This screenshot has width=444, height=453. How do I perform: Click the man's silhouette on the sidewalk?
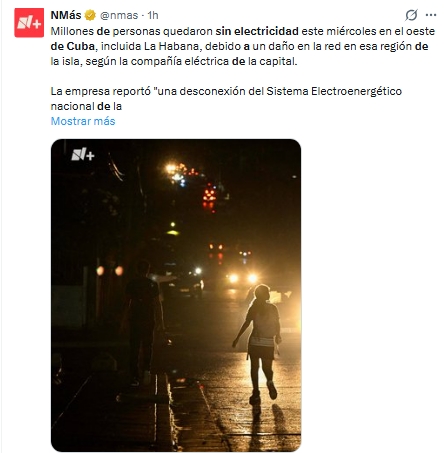143,322
